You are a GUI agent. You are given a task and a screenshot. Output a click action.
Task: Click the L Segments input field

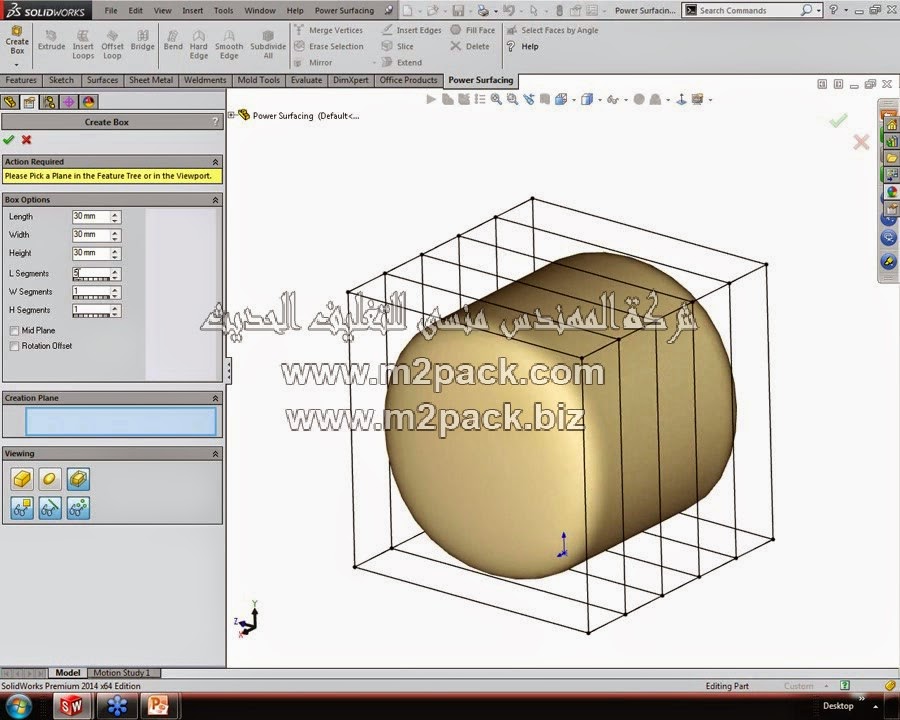tap(91, 274)
